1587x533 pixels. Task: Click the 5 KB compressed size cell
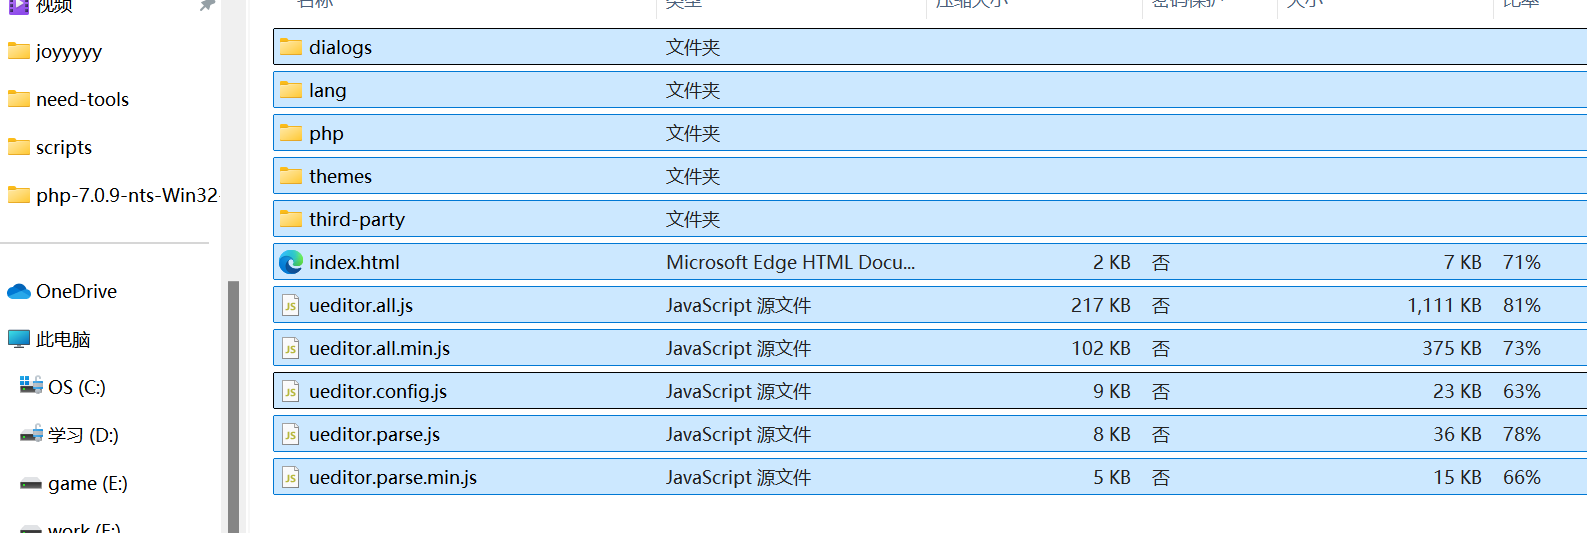[1112, 477]
